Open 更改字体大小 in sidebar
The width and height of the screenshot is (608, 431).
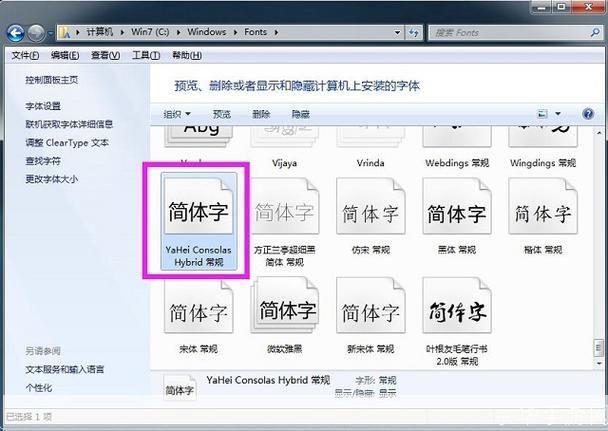(52, 179)
